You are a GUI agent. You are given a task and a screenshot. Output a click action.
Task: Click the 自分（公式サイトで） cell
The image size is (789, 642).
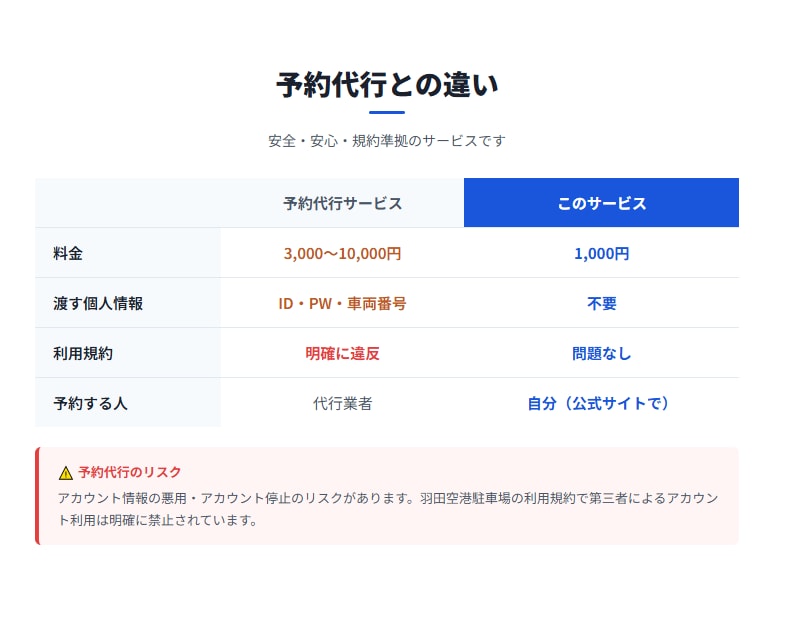point(601,403)
